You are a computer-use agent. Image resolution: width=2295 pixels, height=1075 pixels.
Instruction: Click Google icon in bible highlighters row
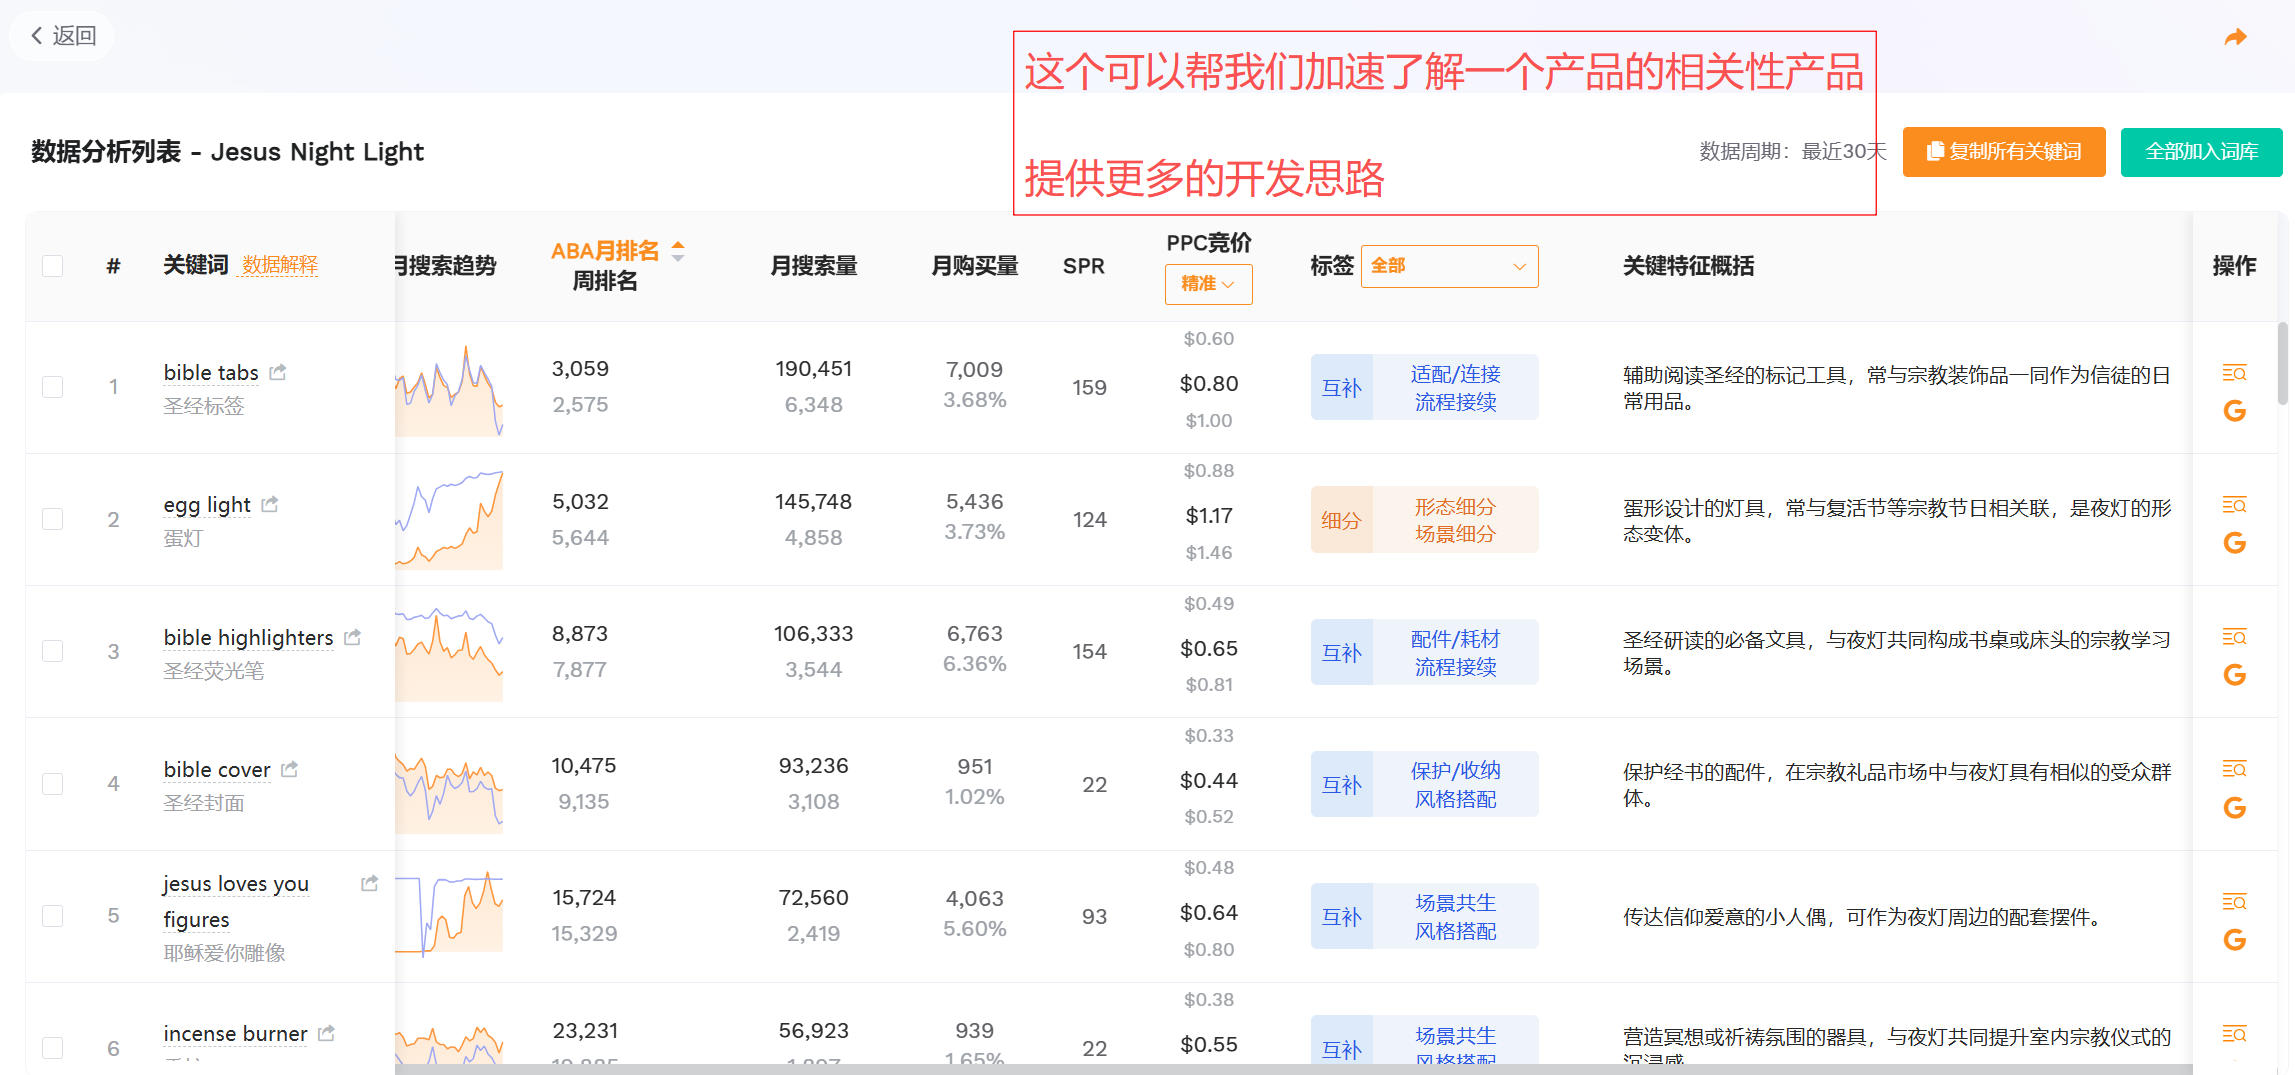coord(2234,675)
